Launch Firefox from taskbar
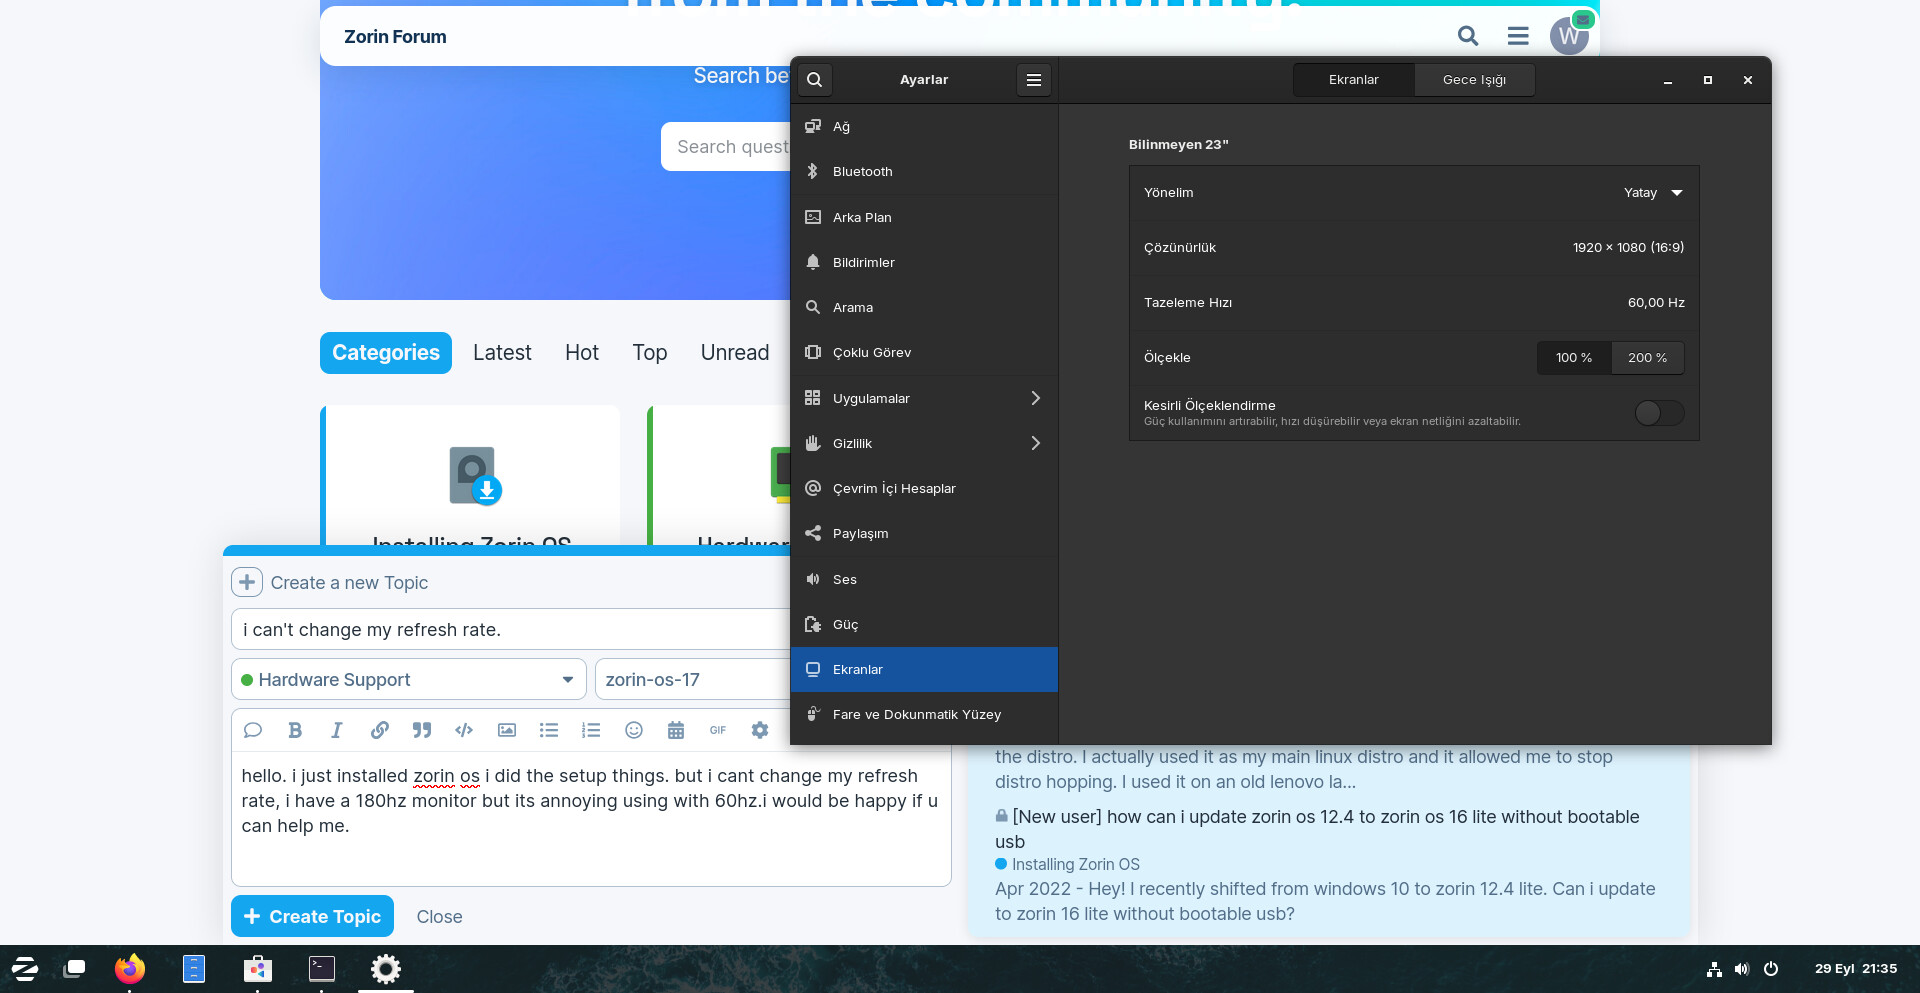The height and width of the screenshot is (993, 1920). (130, 968)
